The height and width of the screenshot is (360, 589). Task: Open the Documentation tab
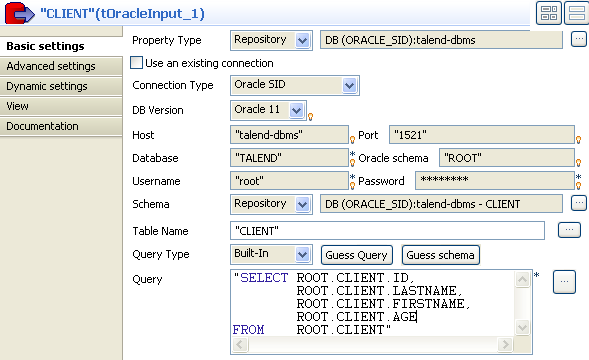tap(61, 126)
